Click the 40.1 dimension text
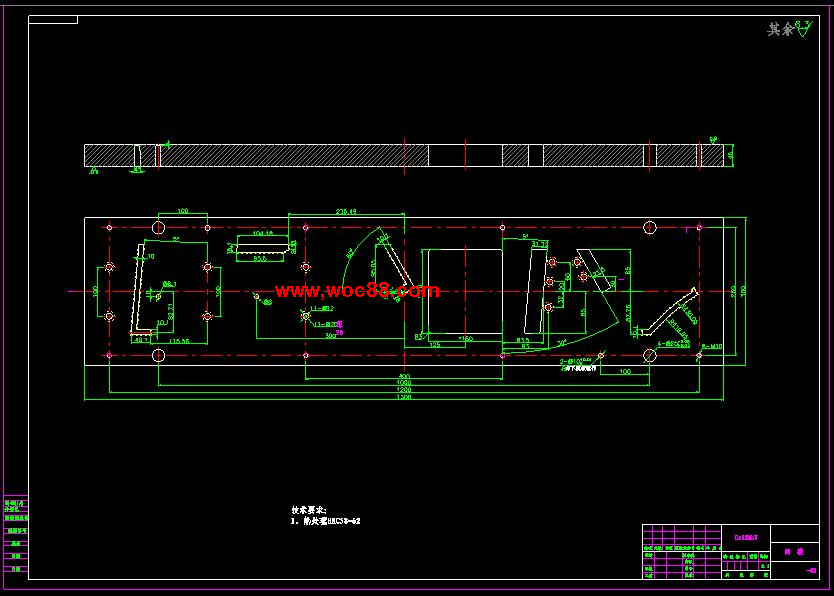Screen dimensions: 834x596 (x=141, y=340)
